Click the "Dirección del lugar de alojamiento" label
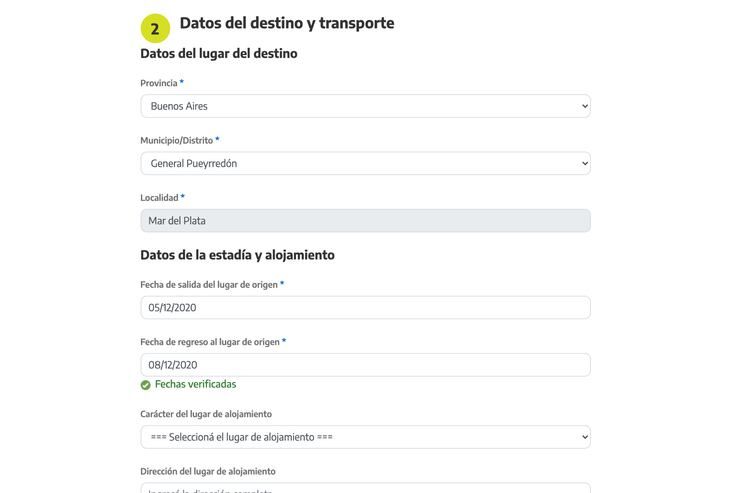This screenshot has width=740, height=493. pos(207,471)
